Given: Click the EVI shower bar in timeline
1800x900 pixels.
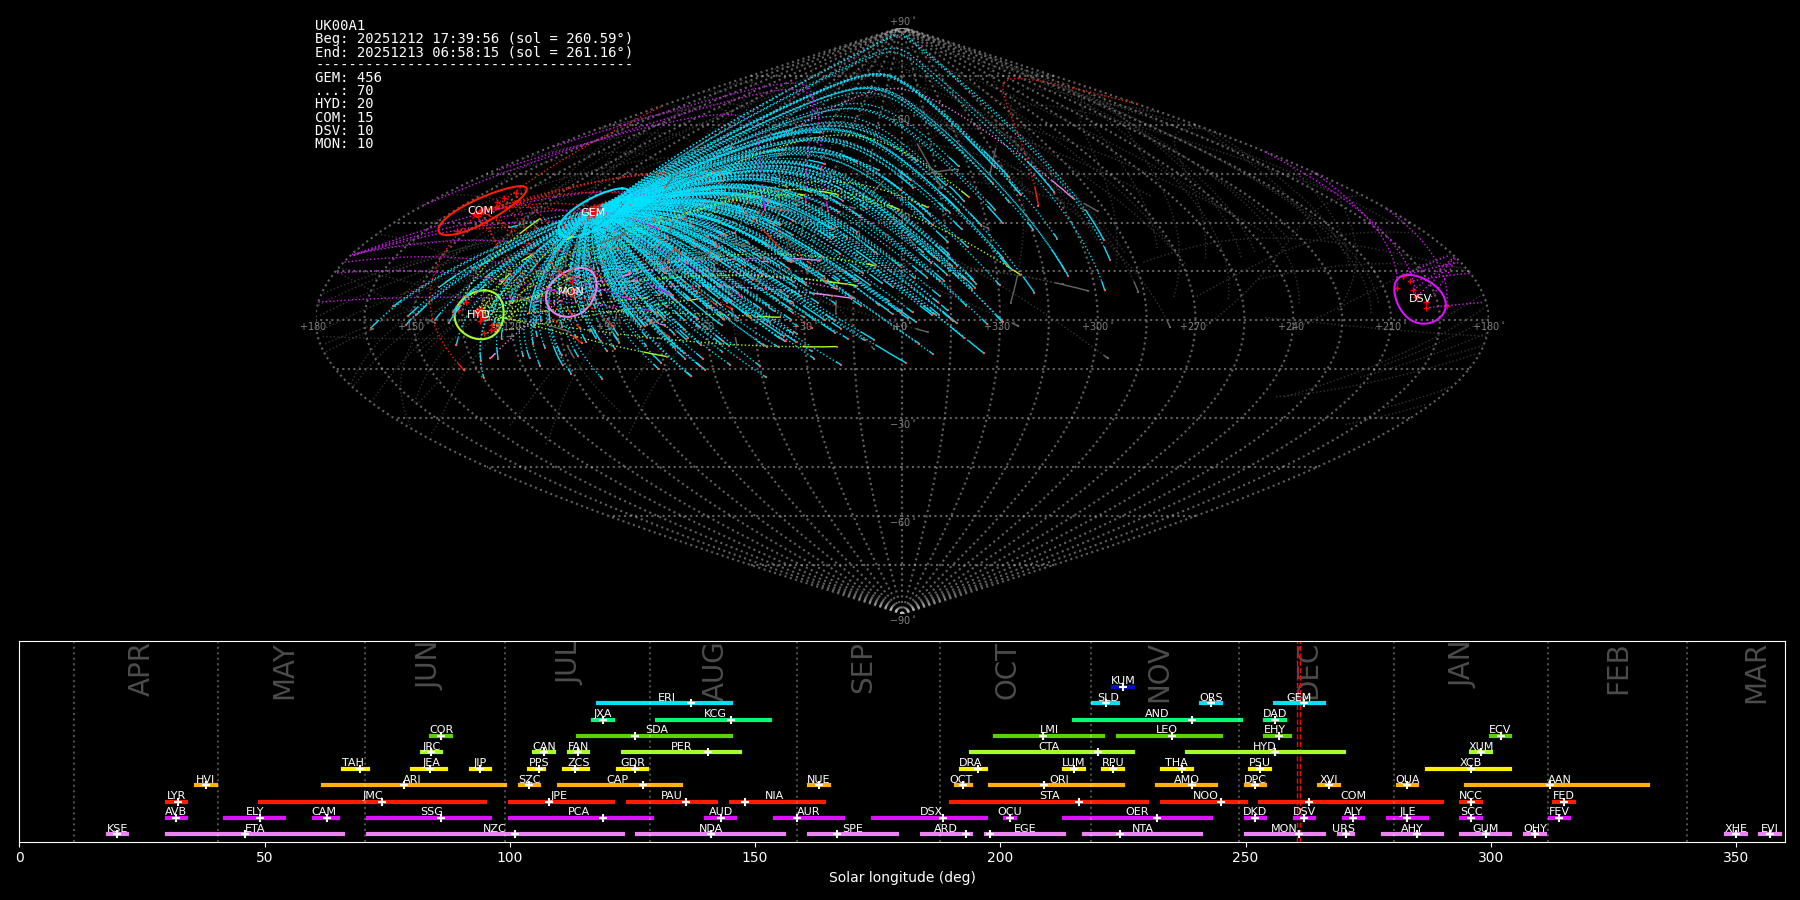Looking at the screenshot, I should 1770,834.
